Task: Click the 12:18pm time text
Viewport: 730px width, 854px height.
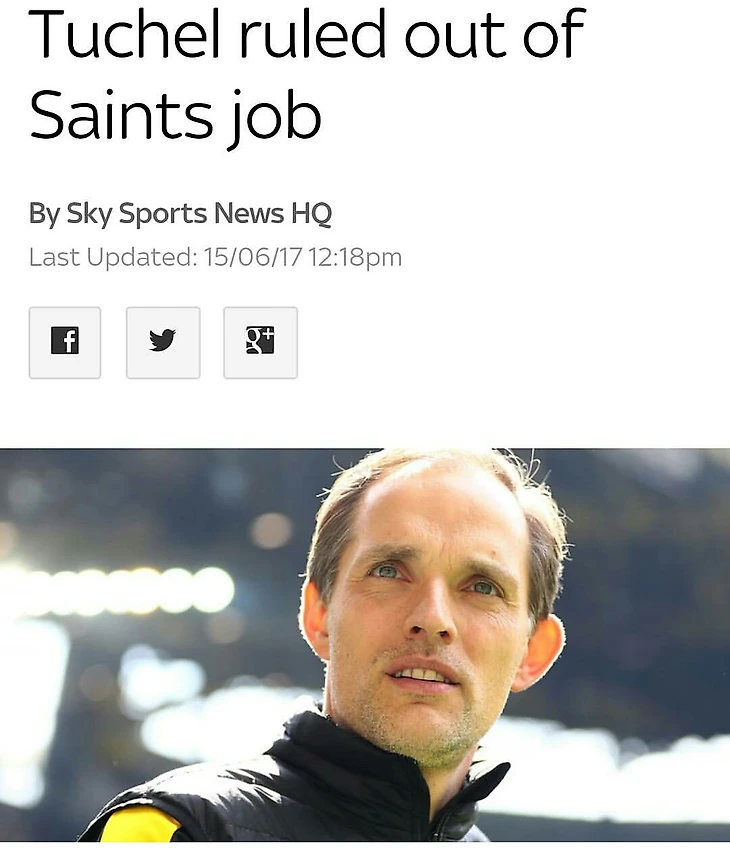Action: [x=355, y=258]
